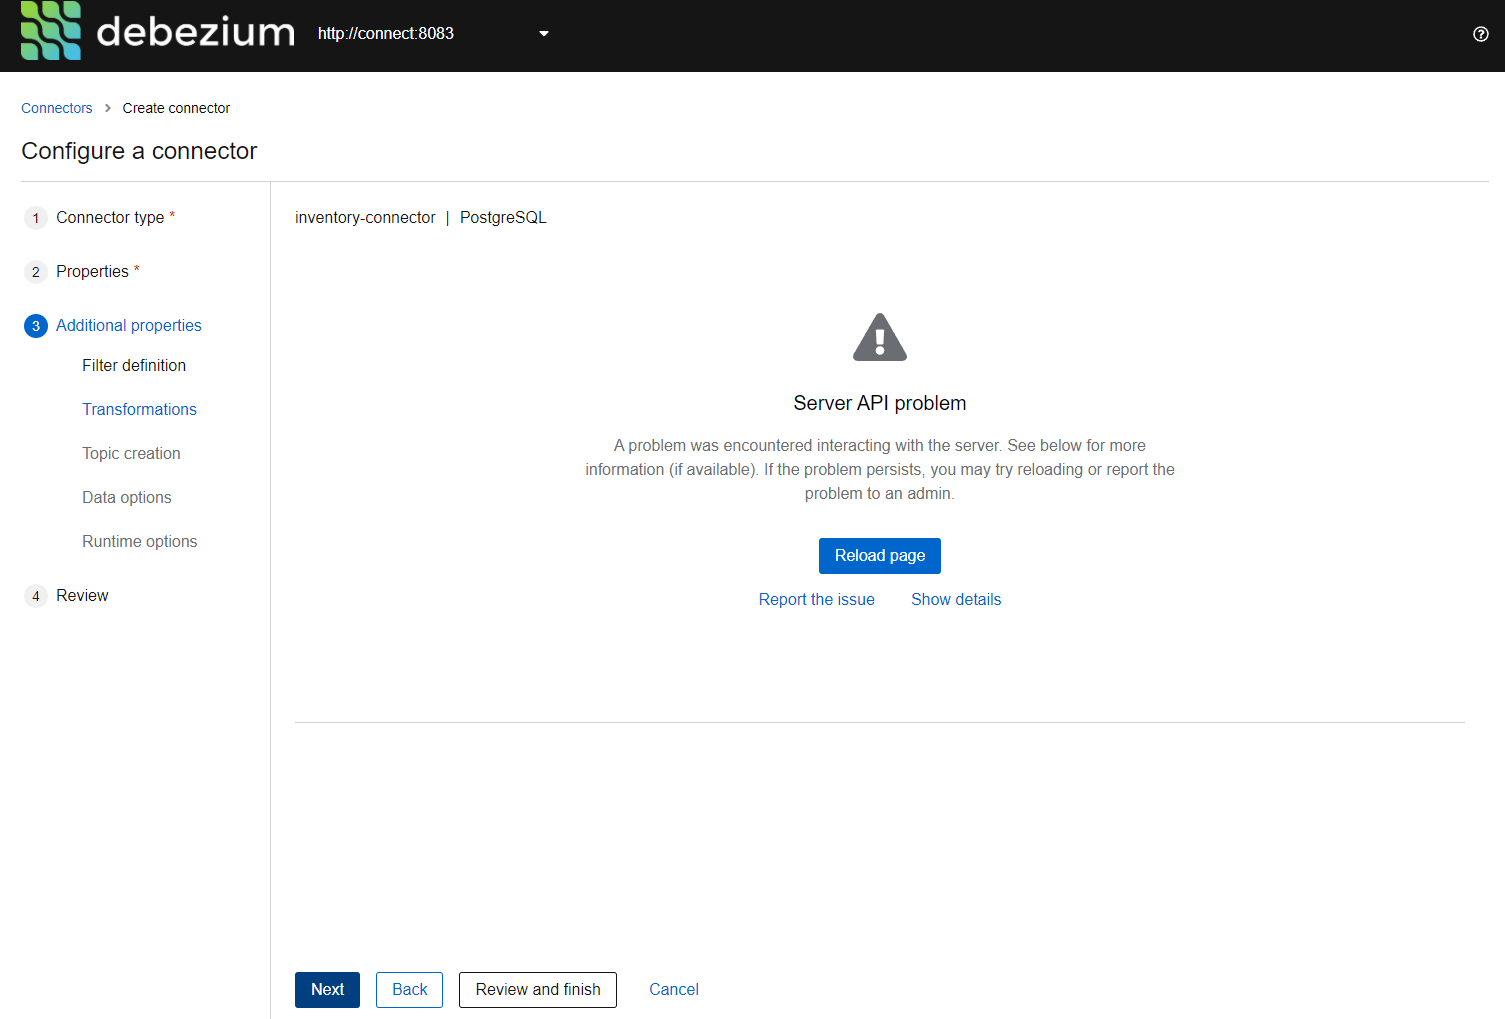This screenshot has width=1505, height=1019.
Task: Click the step 3 Additional properties circle
Action: pyautogui.click(x=35, y=325)
